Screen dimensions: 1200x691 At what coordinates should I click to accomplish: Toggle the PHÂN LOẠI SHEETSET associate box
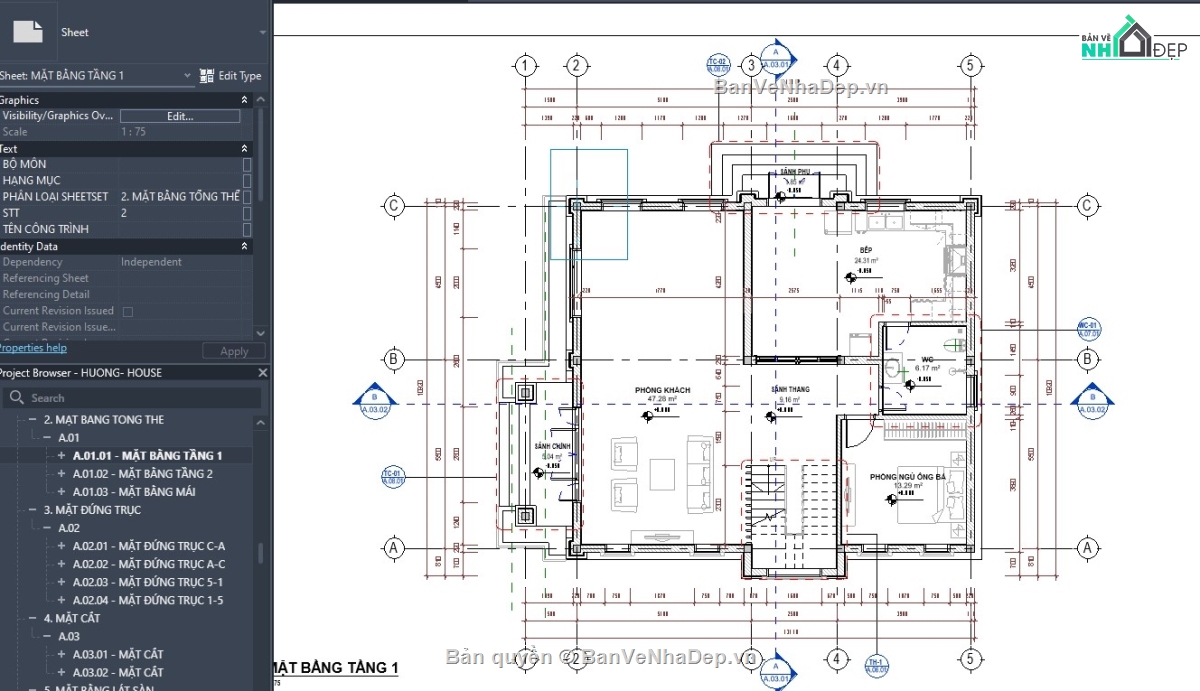click(247, 197)
